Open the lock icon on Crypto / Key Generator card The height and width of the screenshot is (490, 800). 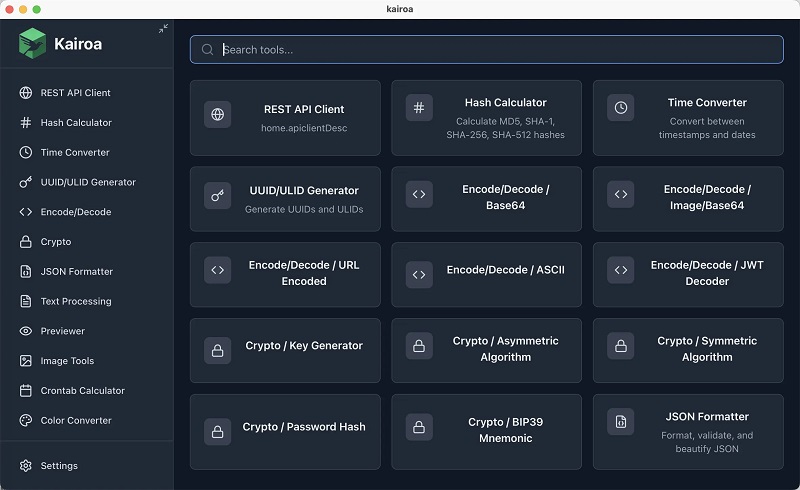(217, 351)
